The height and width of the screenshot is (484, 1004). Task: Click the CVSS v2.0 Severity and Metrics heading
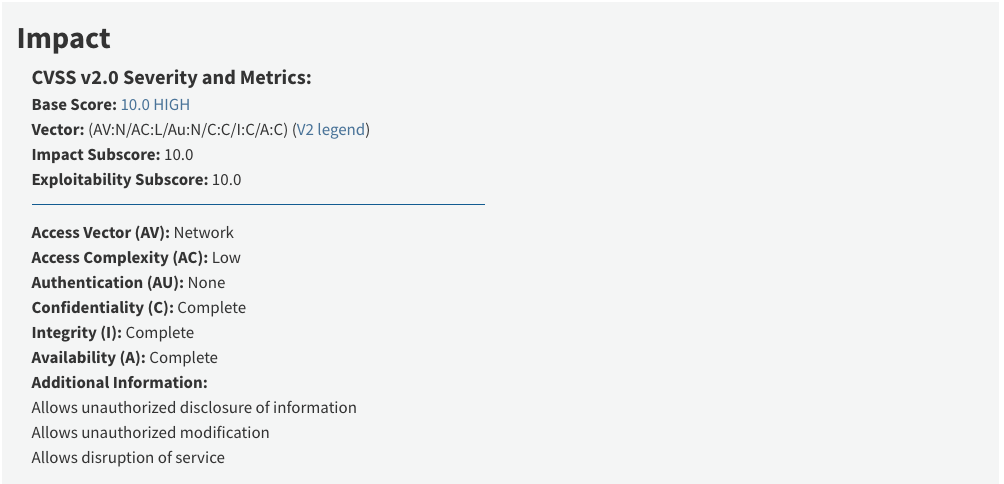[171, 77]
